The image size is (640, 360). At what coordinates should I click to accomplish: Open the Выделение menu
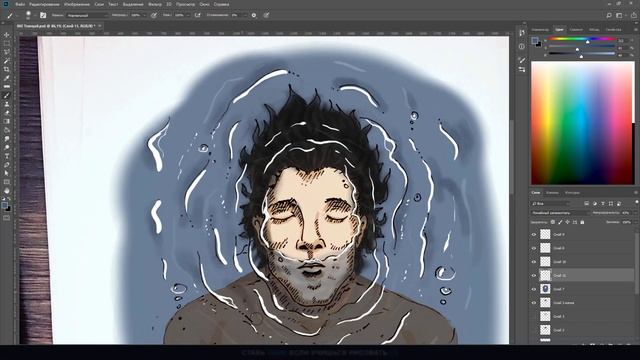pos(133,4)
